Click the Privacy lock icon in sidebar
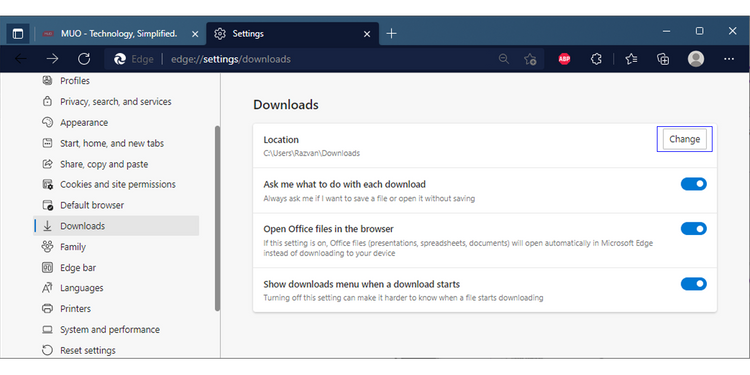750x375 pixels. pos(47,101)
